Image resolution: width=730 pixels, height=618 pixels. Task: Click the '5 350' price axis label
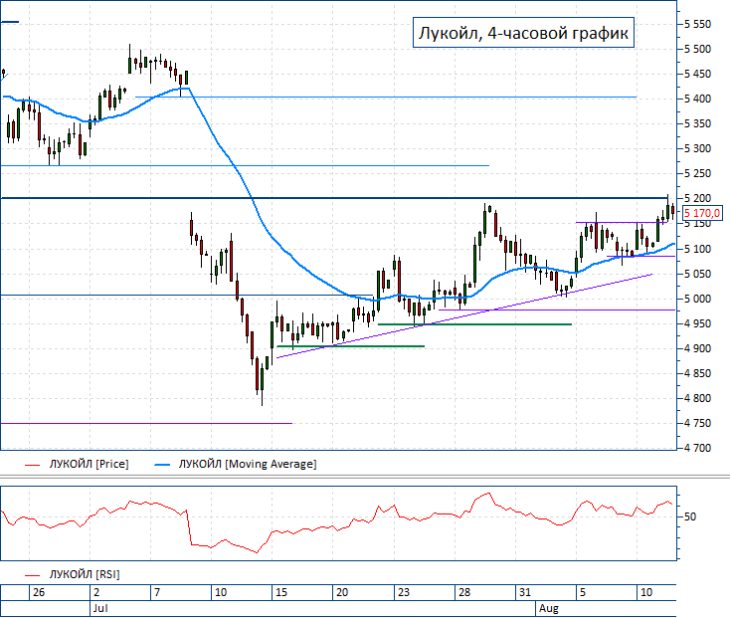click(697, 124)
